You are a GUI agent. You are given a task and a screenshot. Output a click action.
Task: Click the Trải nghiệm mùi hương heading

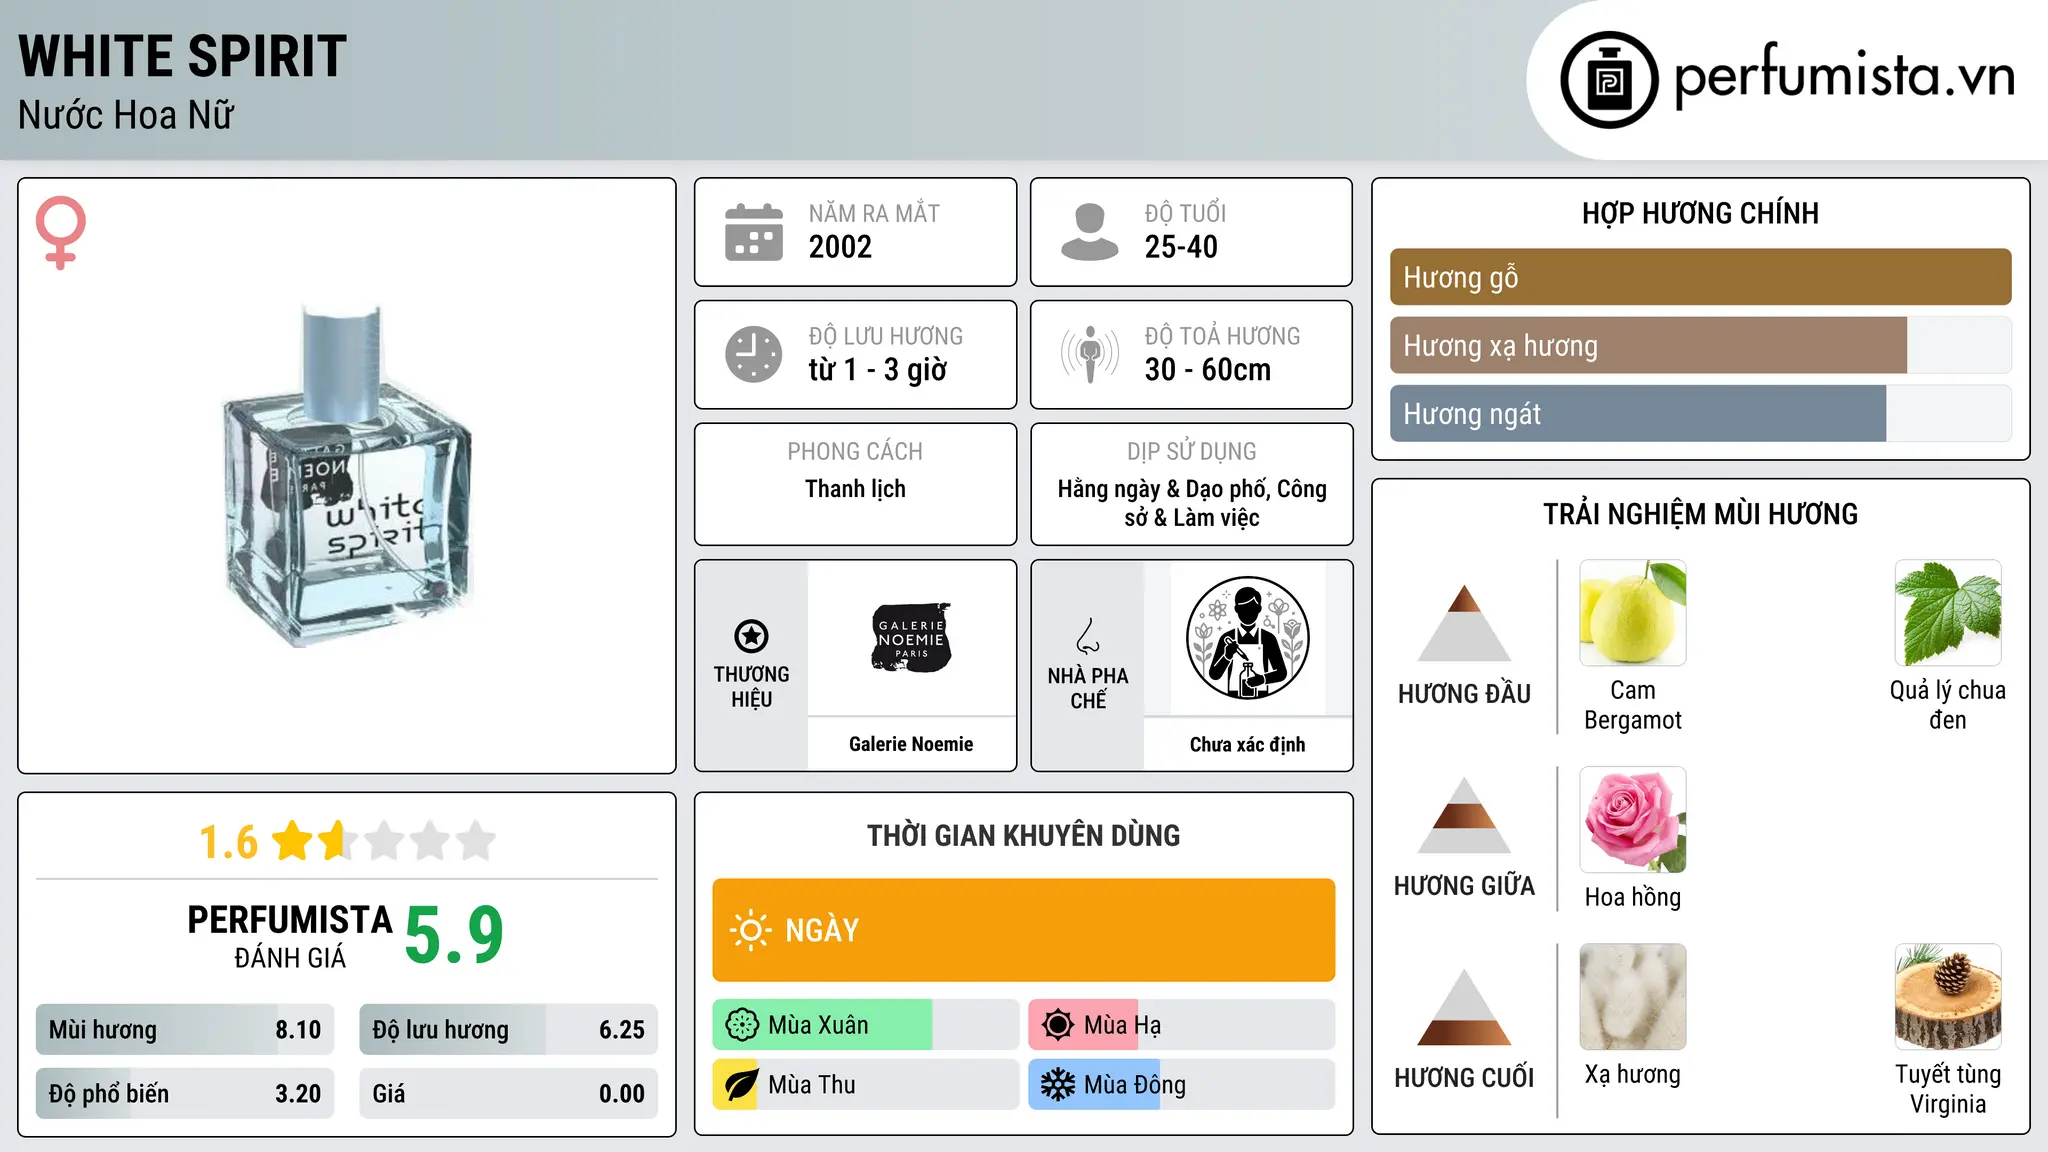1700,514
